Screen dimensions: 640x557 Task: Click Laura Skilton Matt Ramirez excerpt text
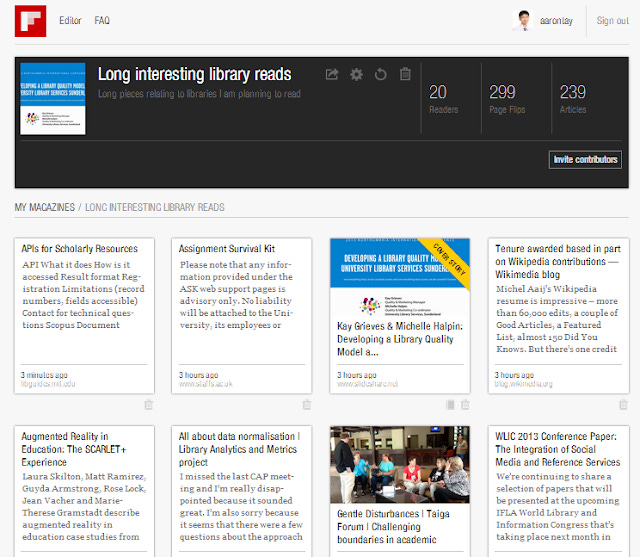pos(84,506)
